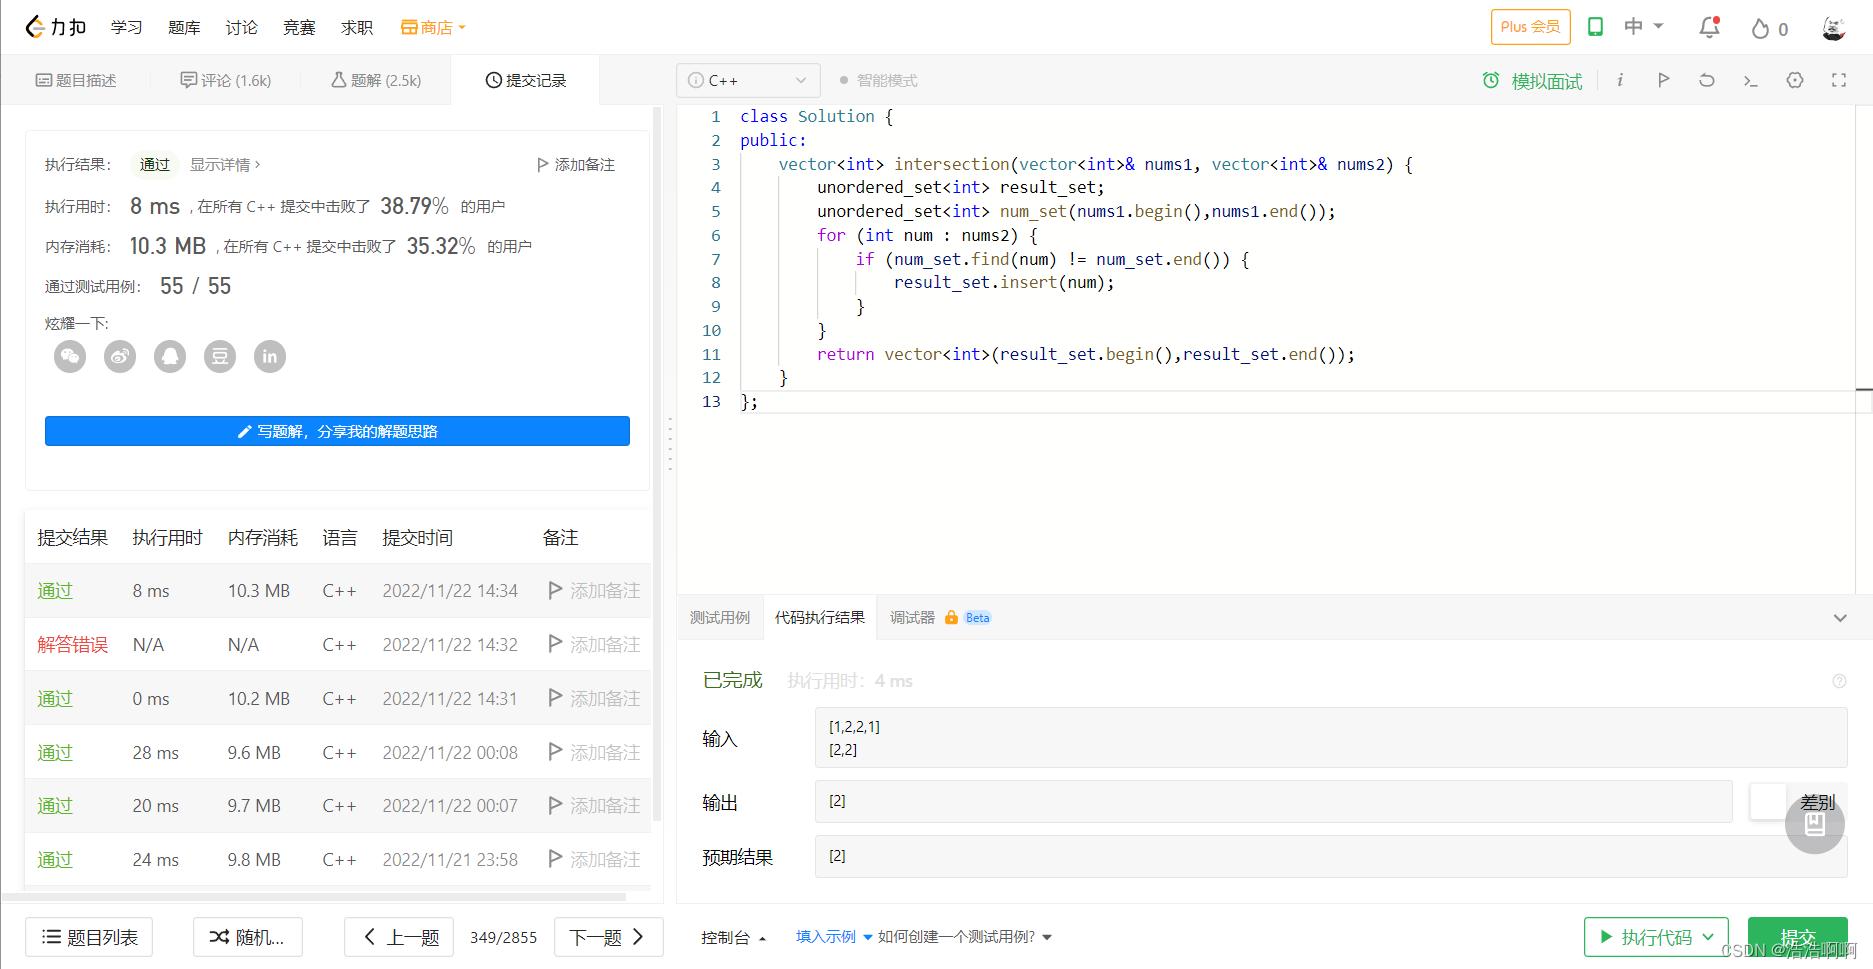Open the 填入示例 dropdown
Screen dimensions: 1873x969
pos(834,937)
